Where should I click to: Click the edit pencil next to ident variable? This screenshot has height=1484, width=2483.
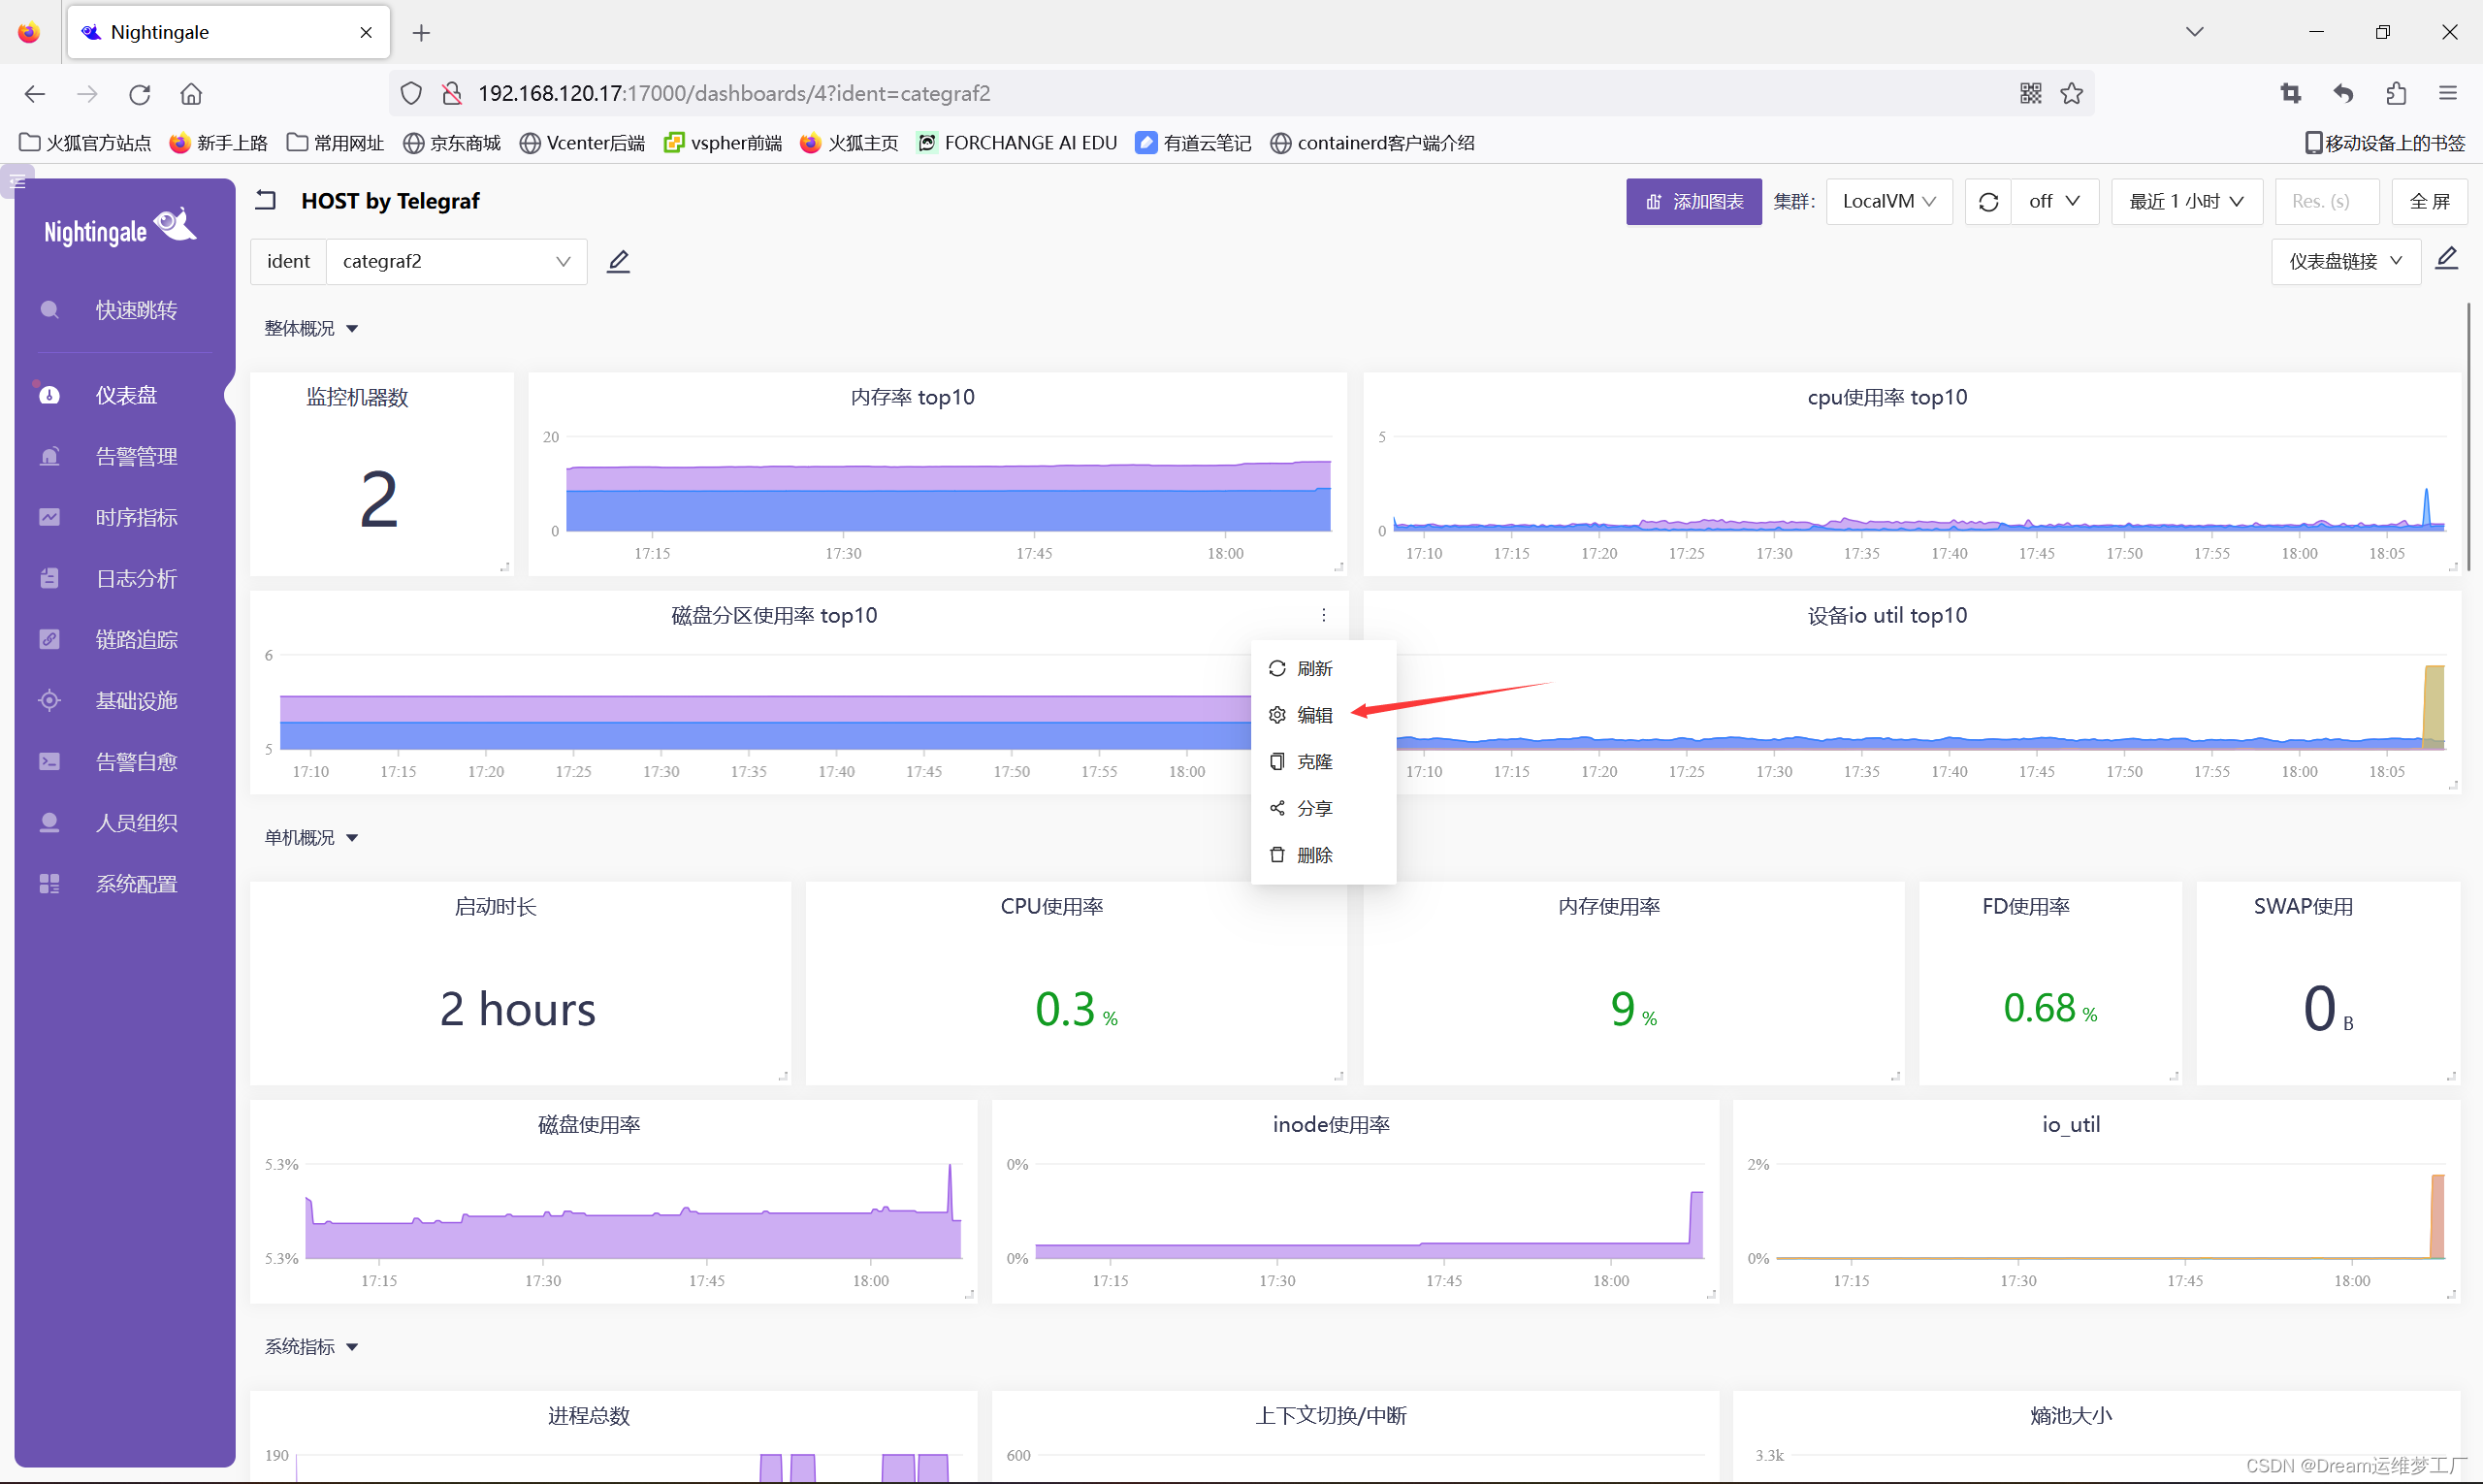(x=618, y=261)
